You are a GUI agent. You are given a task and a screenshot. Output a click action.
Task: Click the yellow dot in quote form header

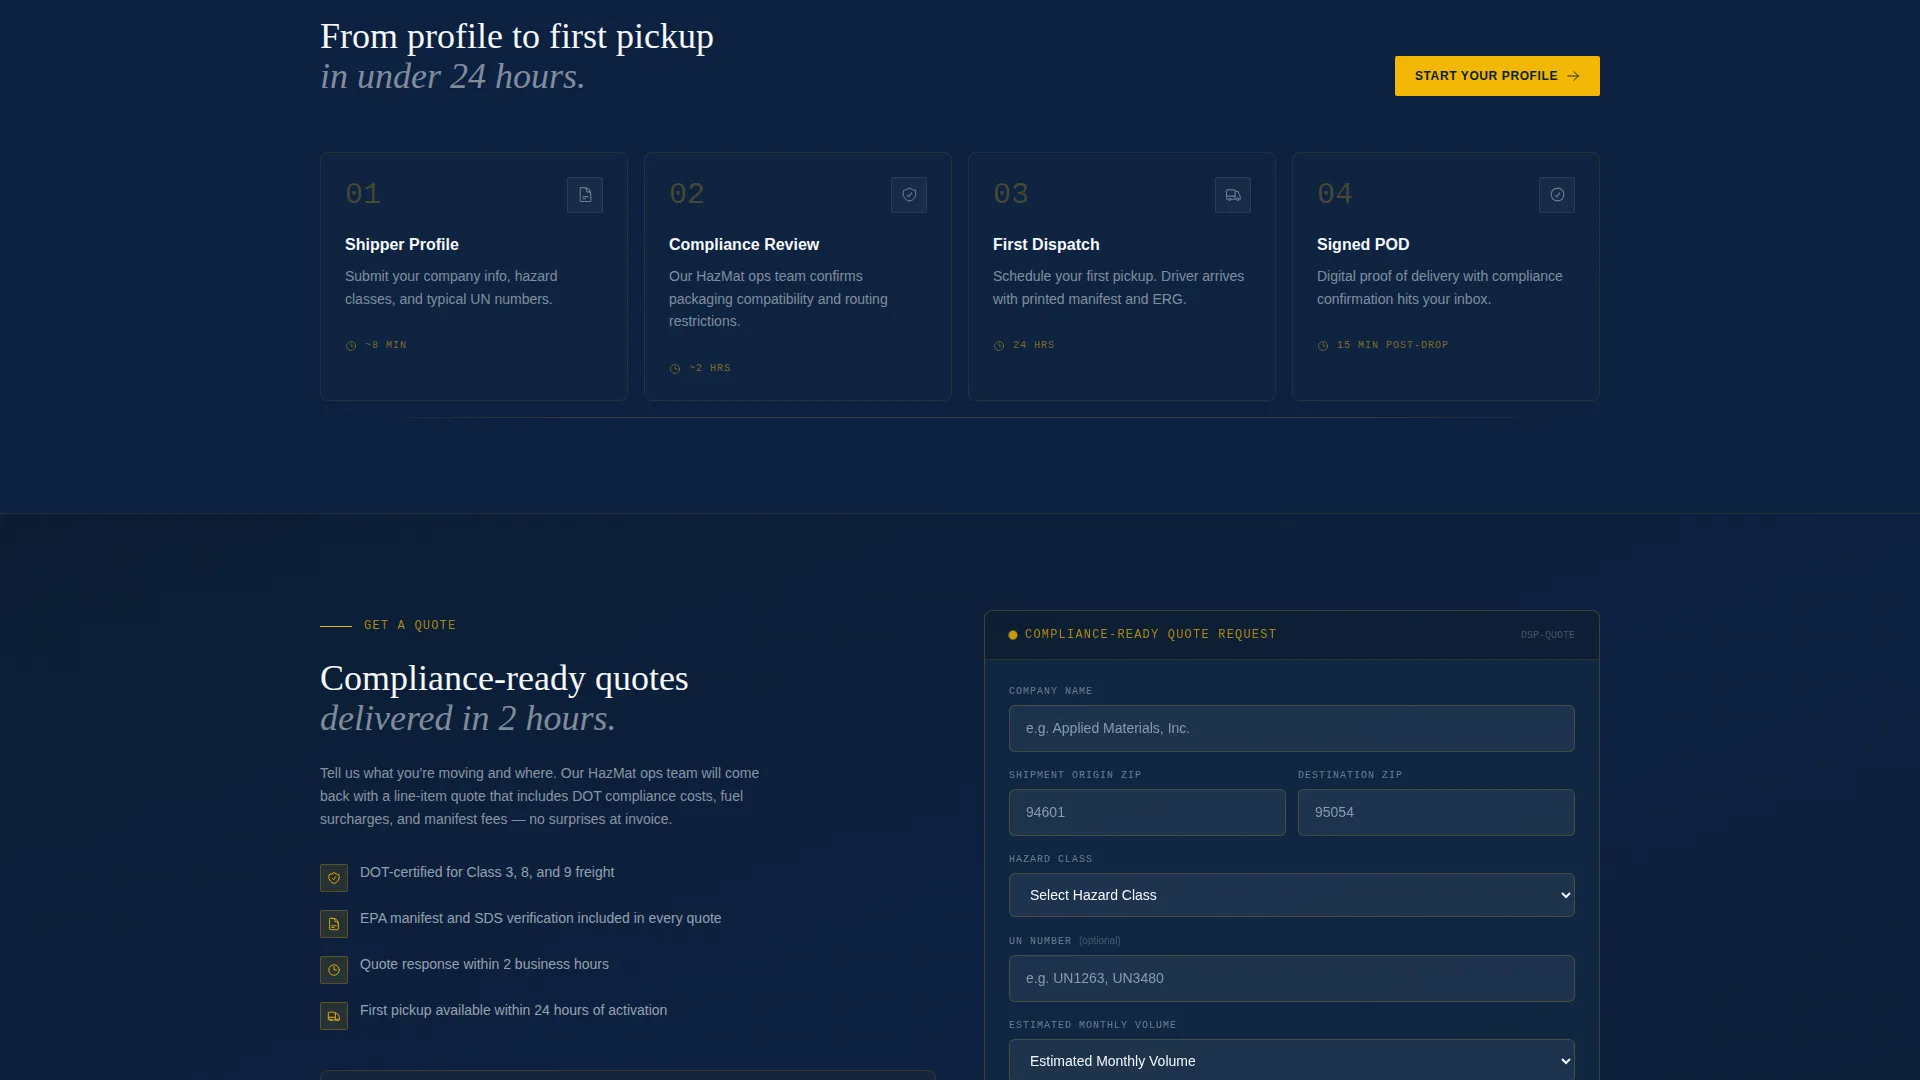(x=1013, y=635)
